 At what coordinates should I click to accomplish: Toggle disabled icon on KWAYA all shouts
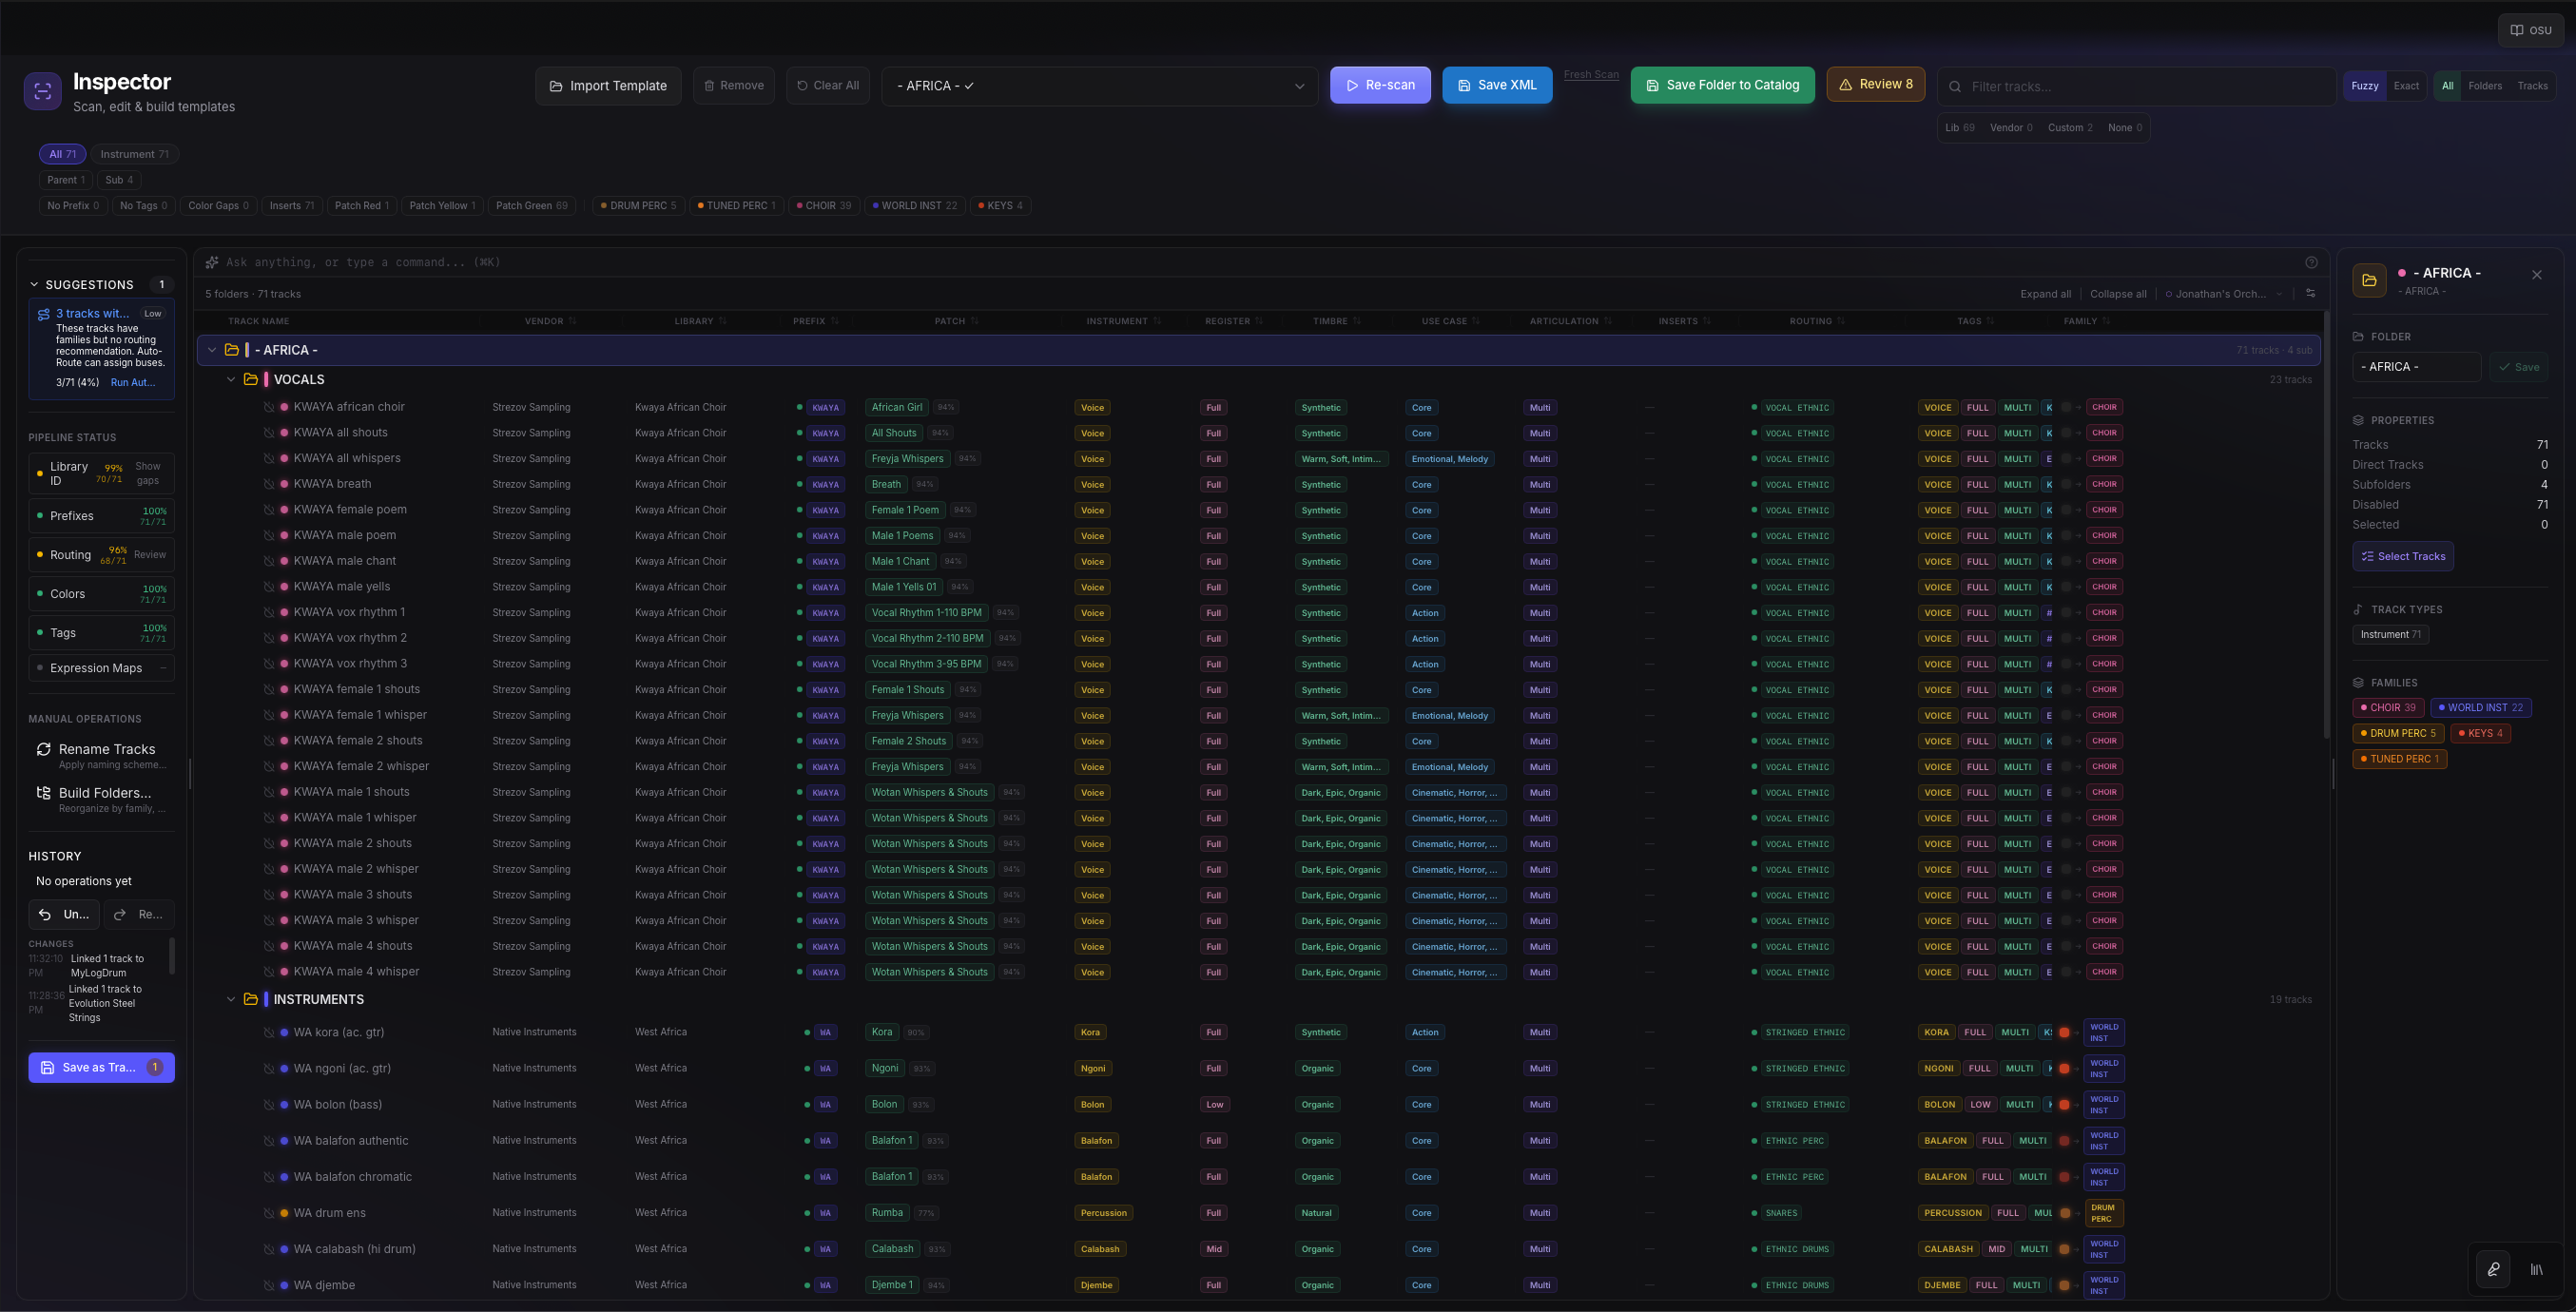pos(269,433)
